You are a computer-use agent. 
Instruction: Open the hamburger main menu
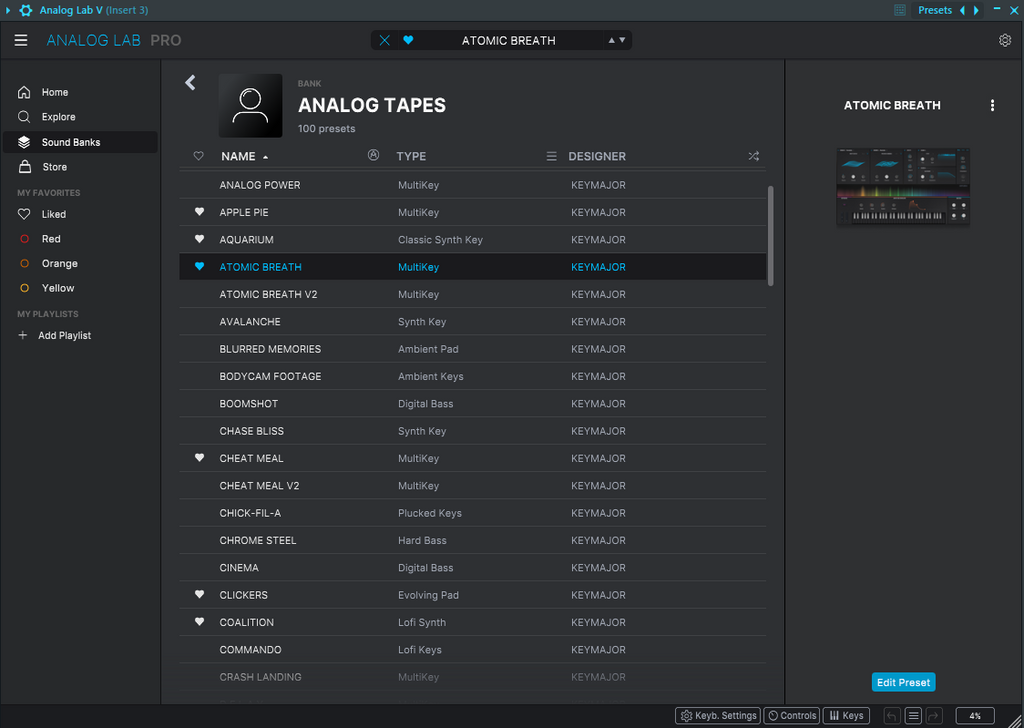(x=21, y=41)
